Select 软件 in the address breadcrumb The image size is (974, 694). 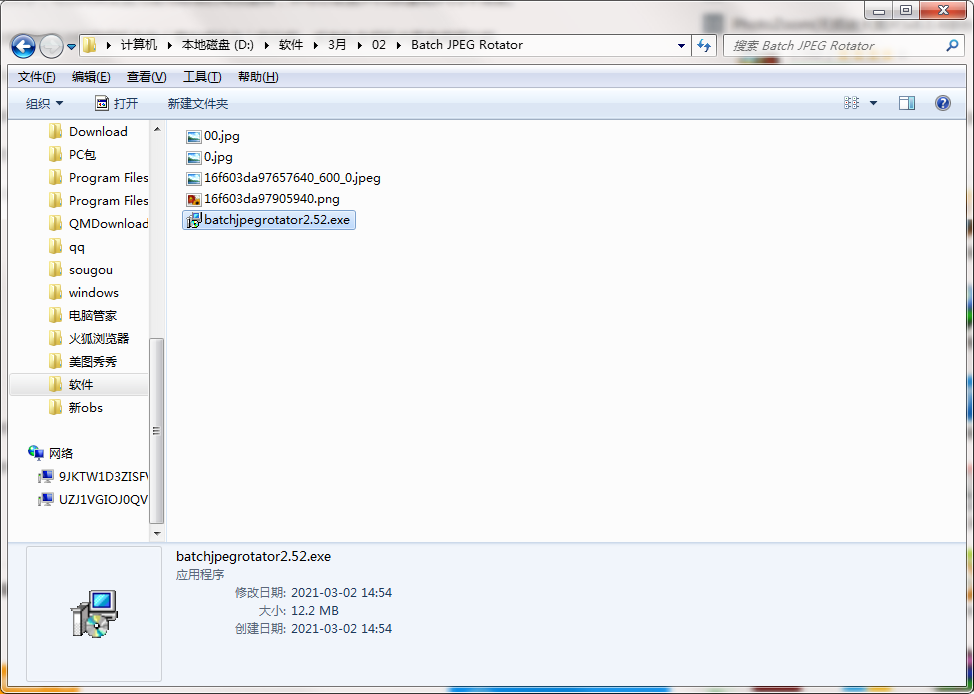(x=291, y=45)
